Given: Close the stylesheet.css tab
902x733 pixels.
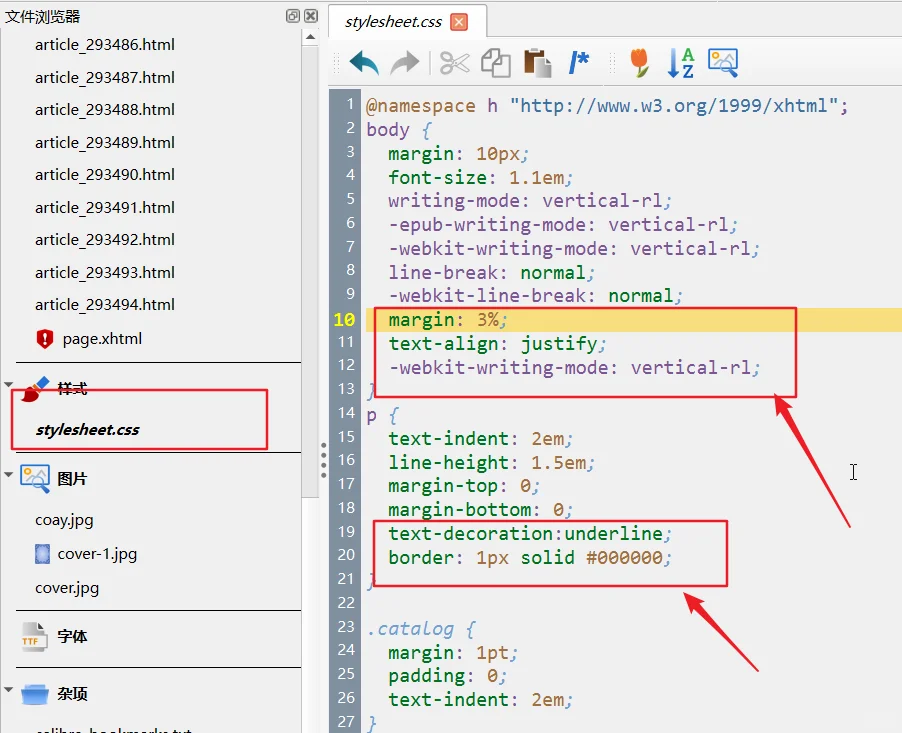Looking at the screenshot, I should 458,22.
